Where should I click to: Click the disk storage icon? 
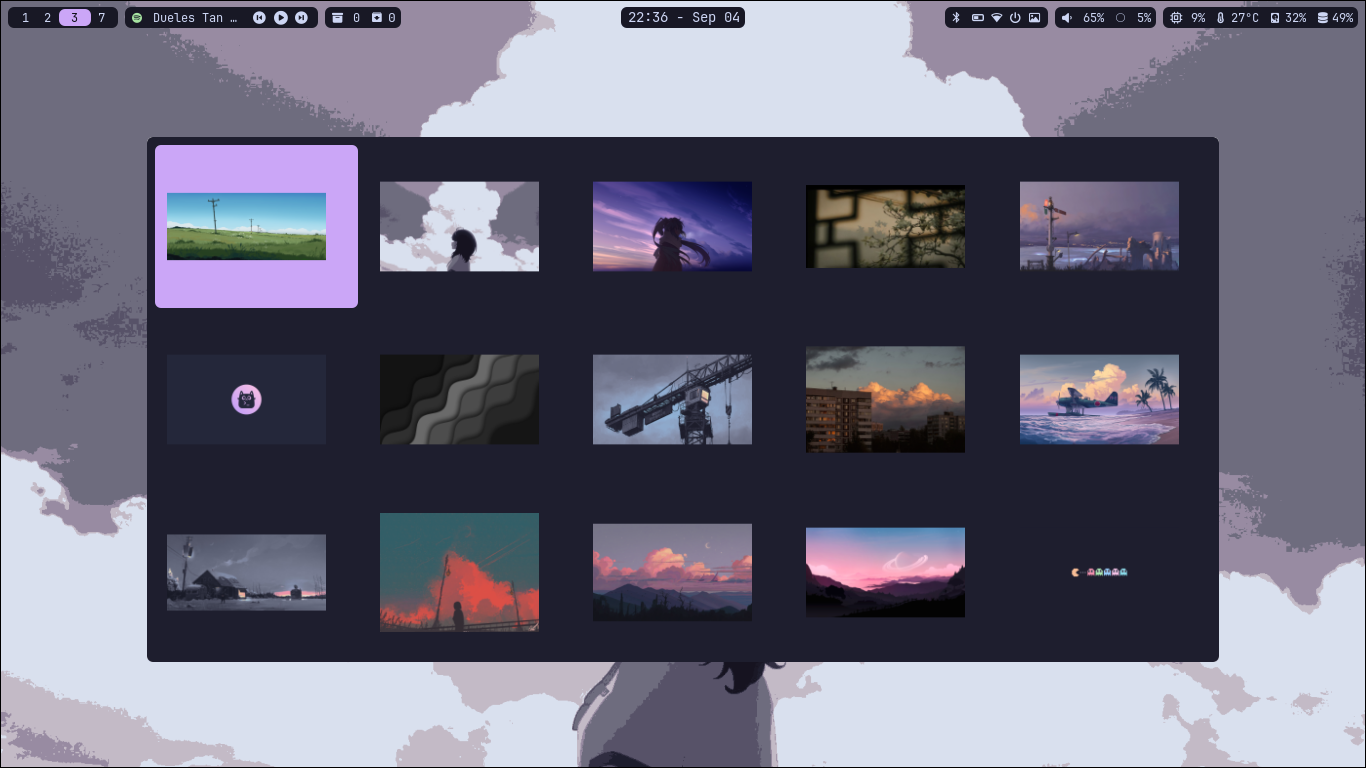click(1323, 18)
